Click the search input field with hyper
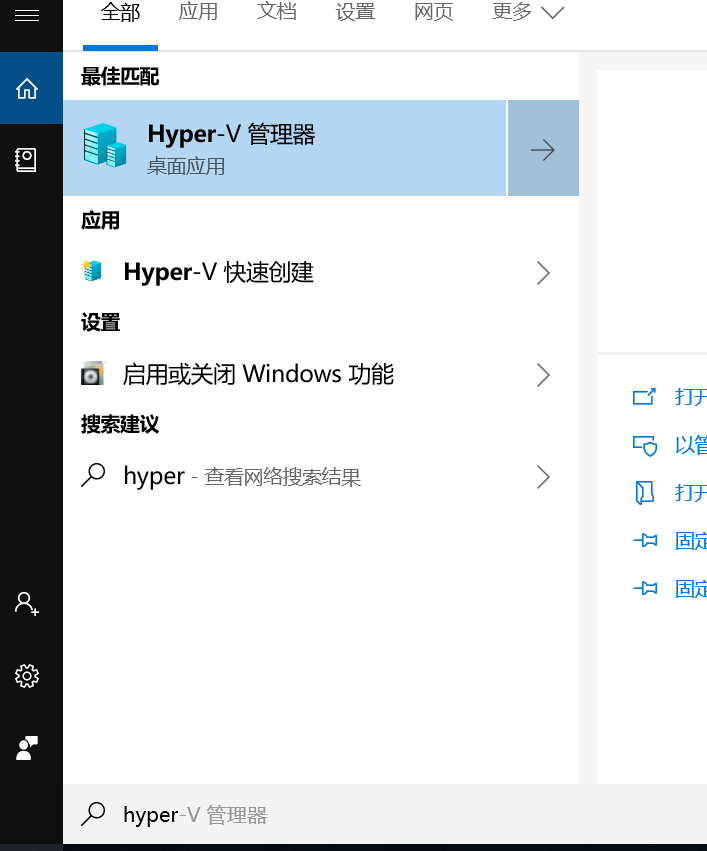This screenshot has height=851, width=707. coord(385,814)
